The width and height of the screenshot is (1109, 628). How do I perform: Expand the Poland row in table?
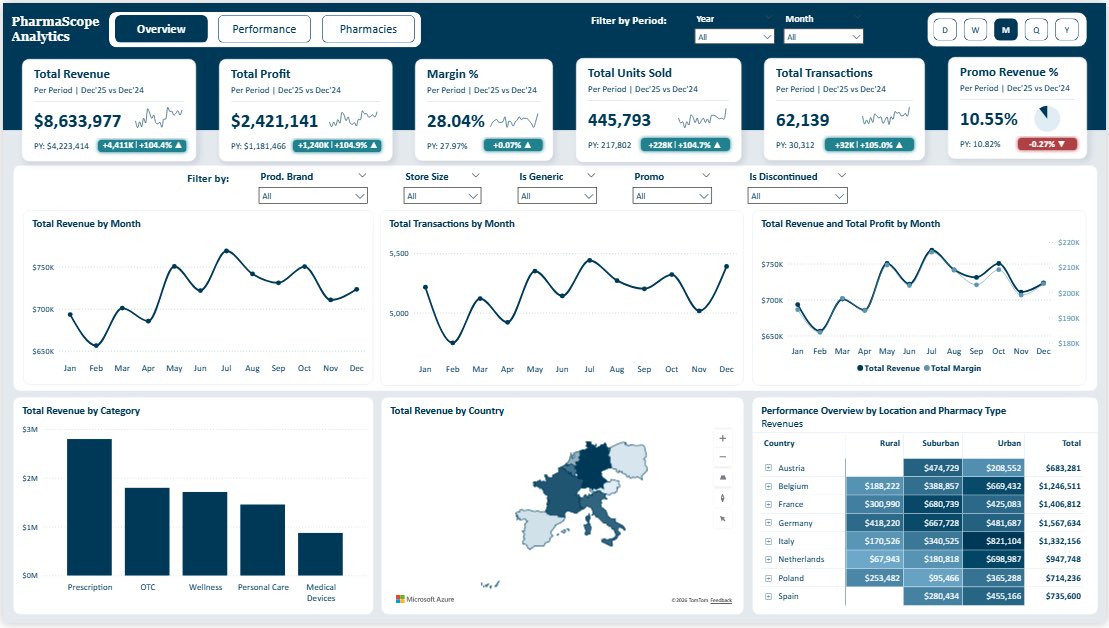[x=768, y=578]
